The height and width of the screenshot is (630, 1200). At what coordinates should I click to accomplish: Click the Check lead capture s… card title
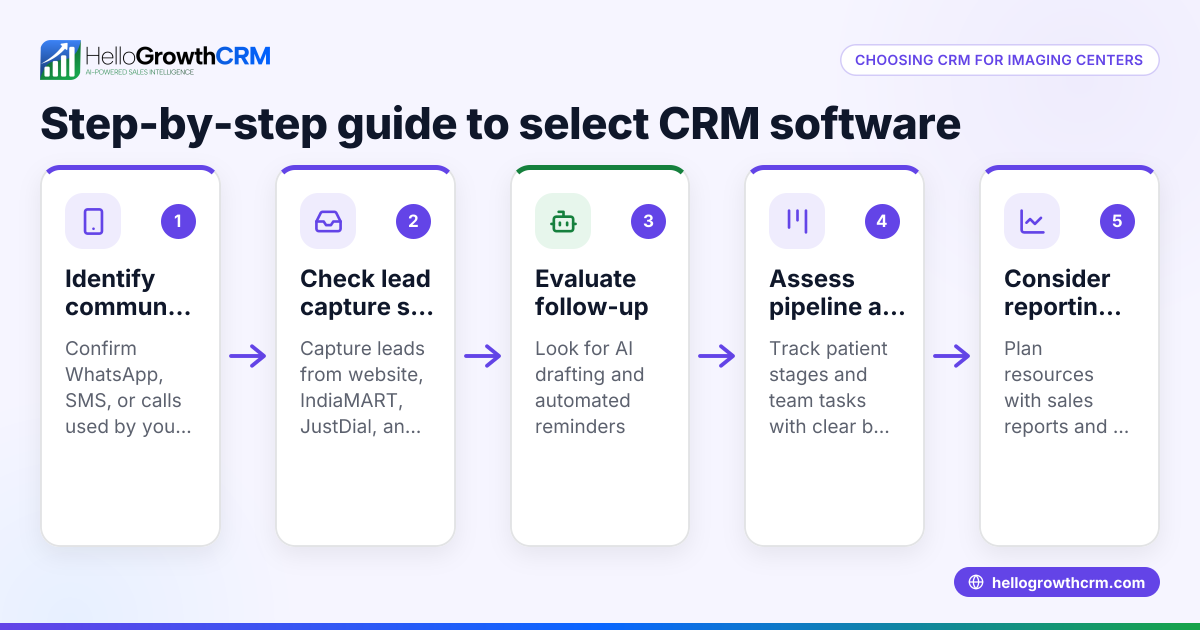point(367,293)
